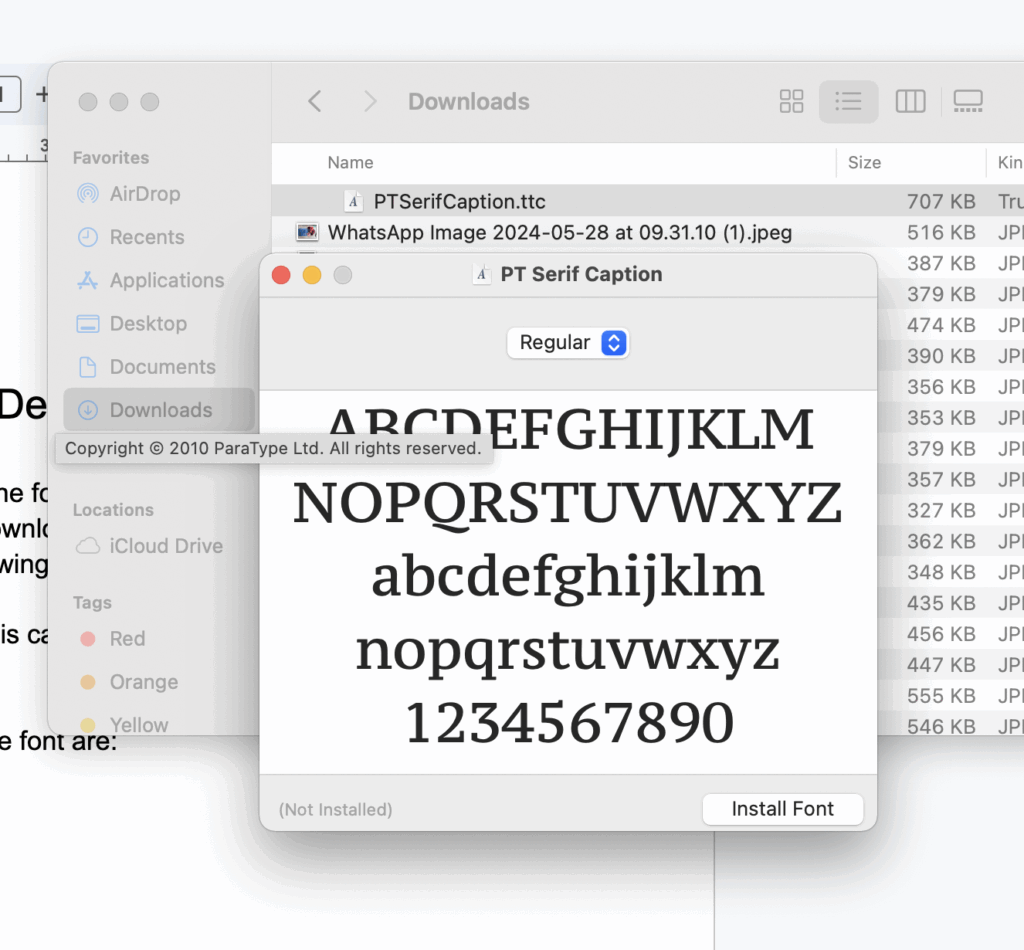The width and height of the screenshot is (1024, 950).
Task: Switch Finder to icon view
Action: (x=791, y=101)
